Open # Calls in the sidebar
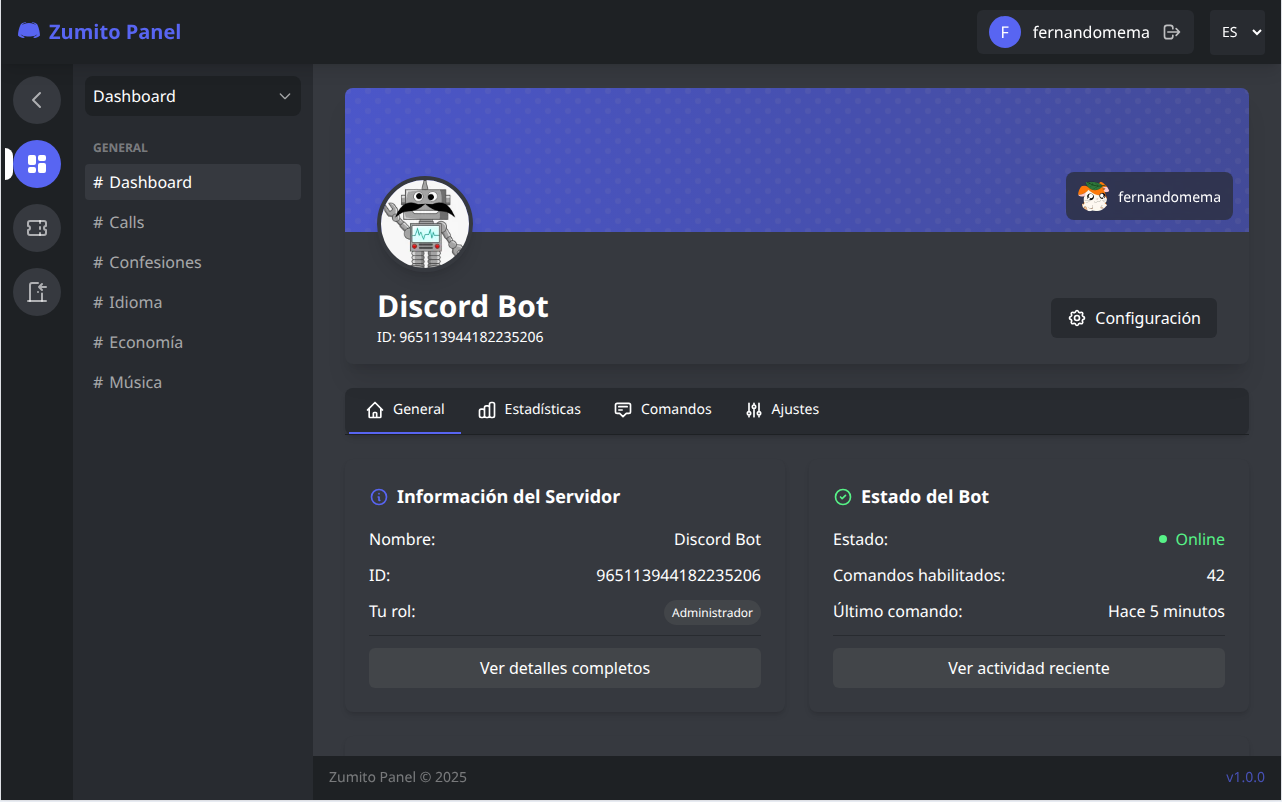Image resolution: width=1282 pixels, height=802 pixels. pyautogui.click(x=193, y=222)
